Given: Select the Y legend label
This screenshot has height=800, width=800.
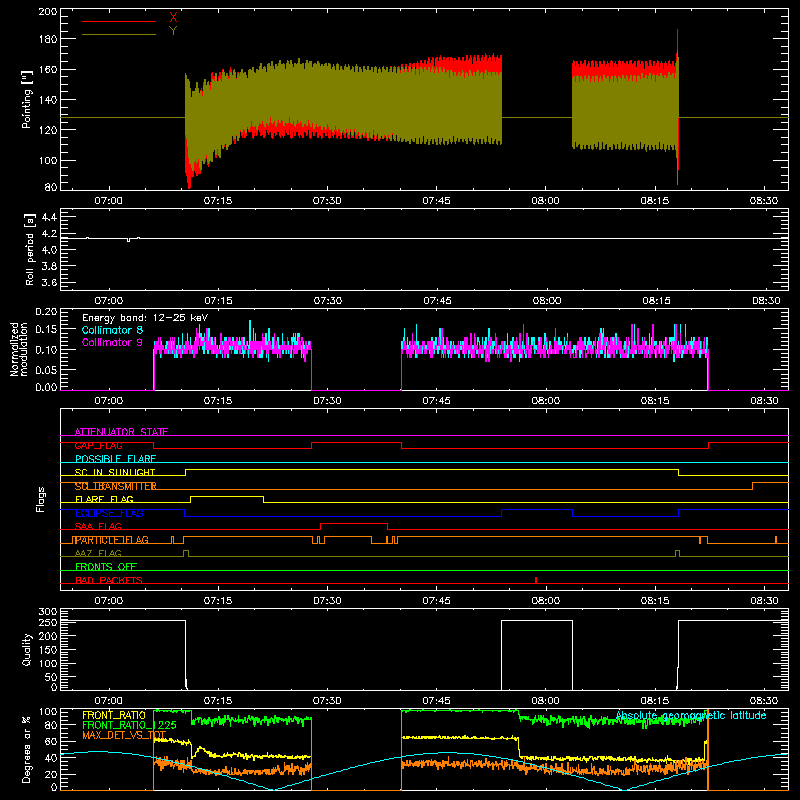Looking at the screenshot, I should click(173, 31).
